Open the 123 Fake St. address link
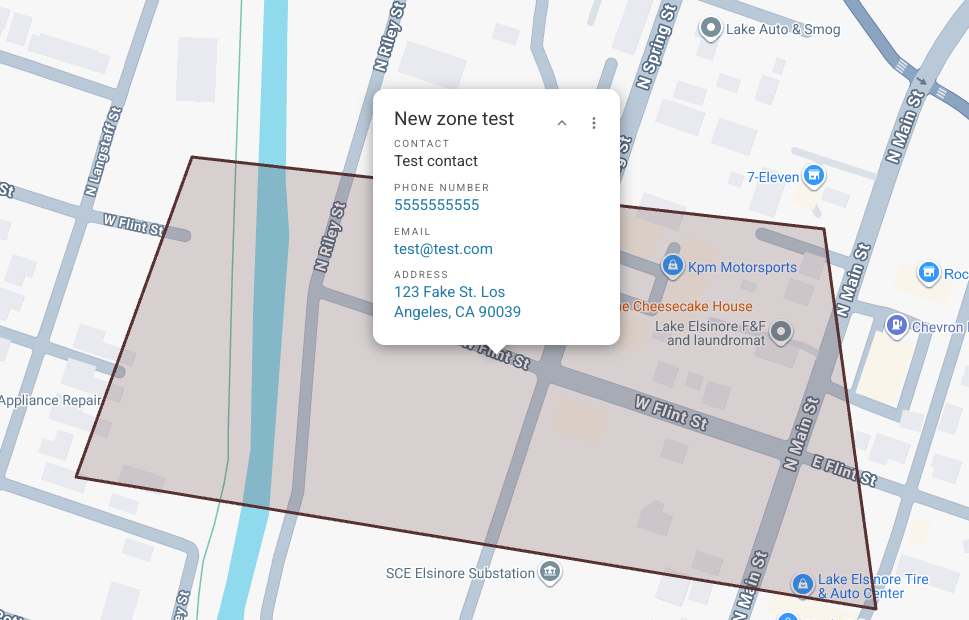The image size is (969, 620). tap(457, 302)
